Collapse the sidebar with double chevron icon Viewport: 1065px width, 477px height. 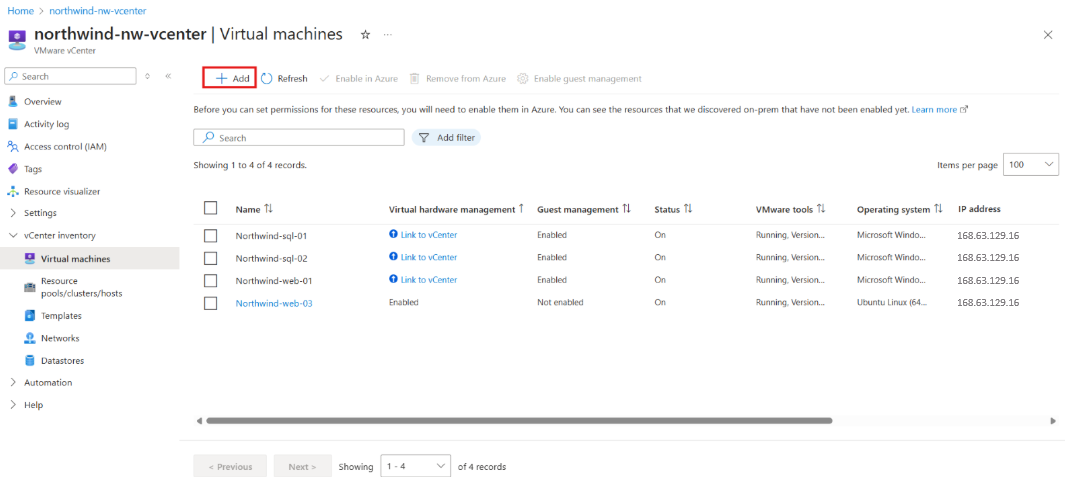(x=168, y=76)
